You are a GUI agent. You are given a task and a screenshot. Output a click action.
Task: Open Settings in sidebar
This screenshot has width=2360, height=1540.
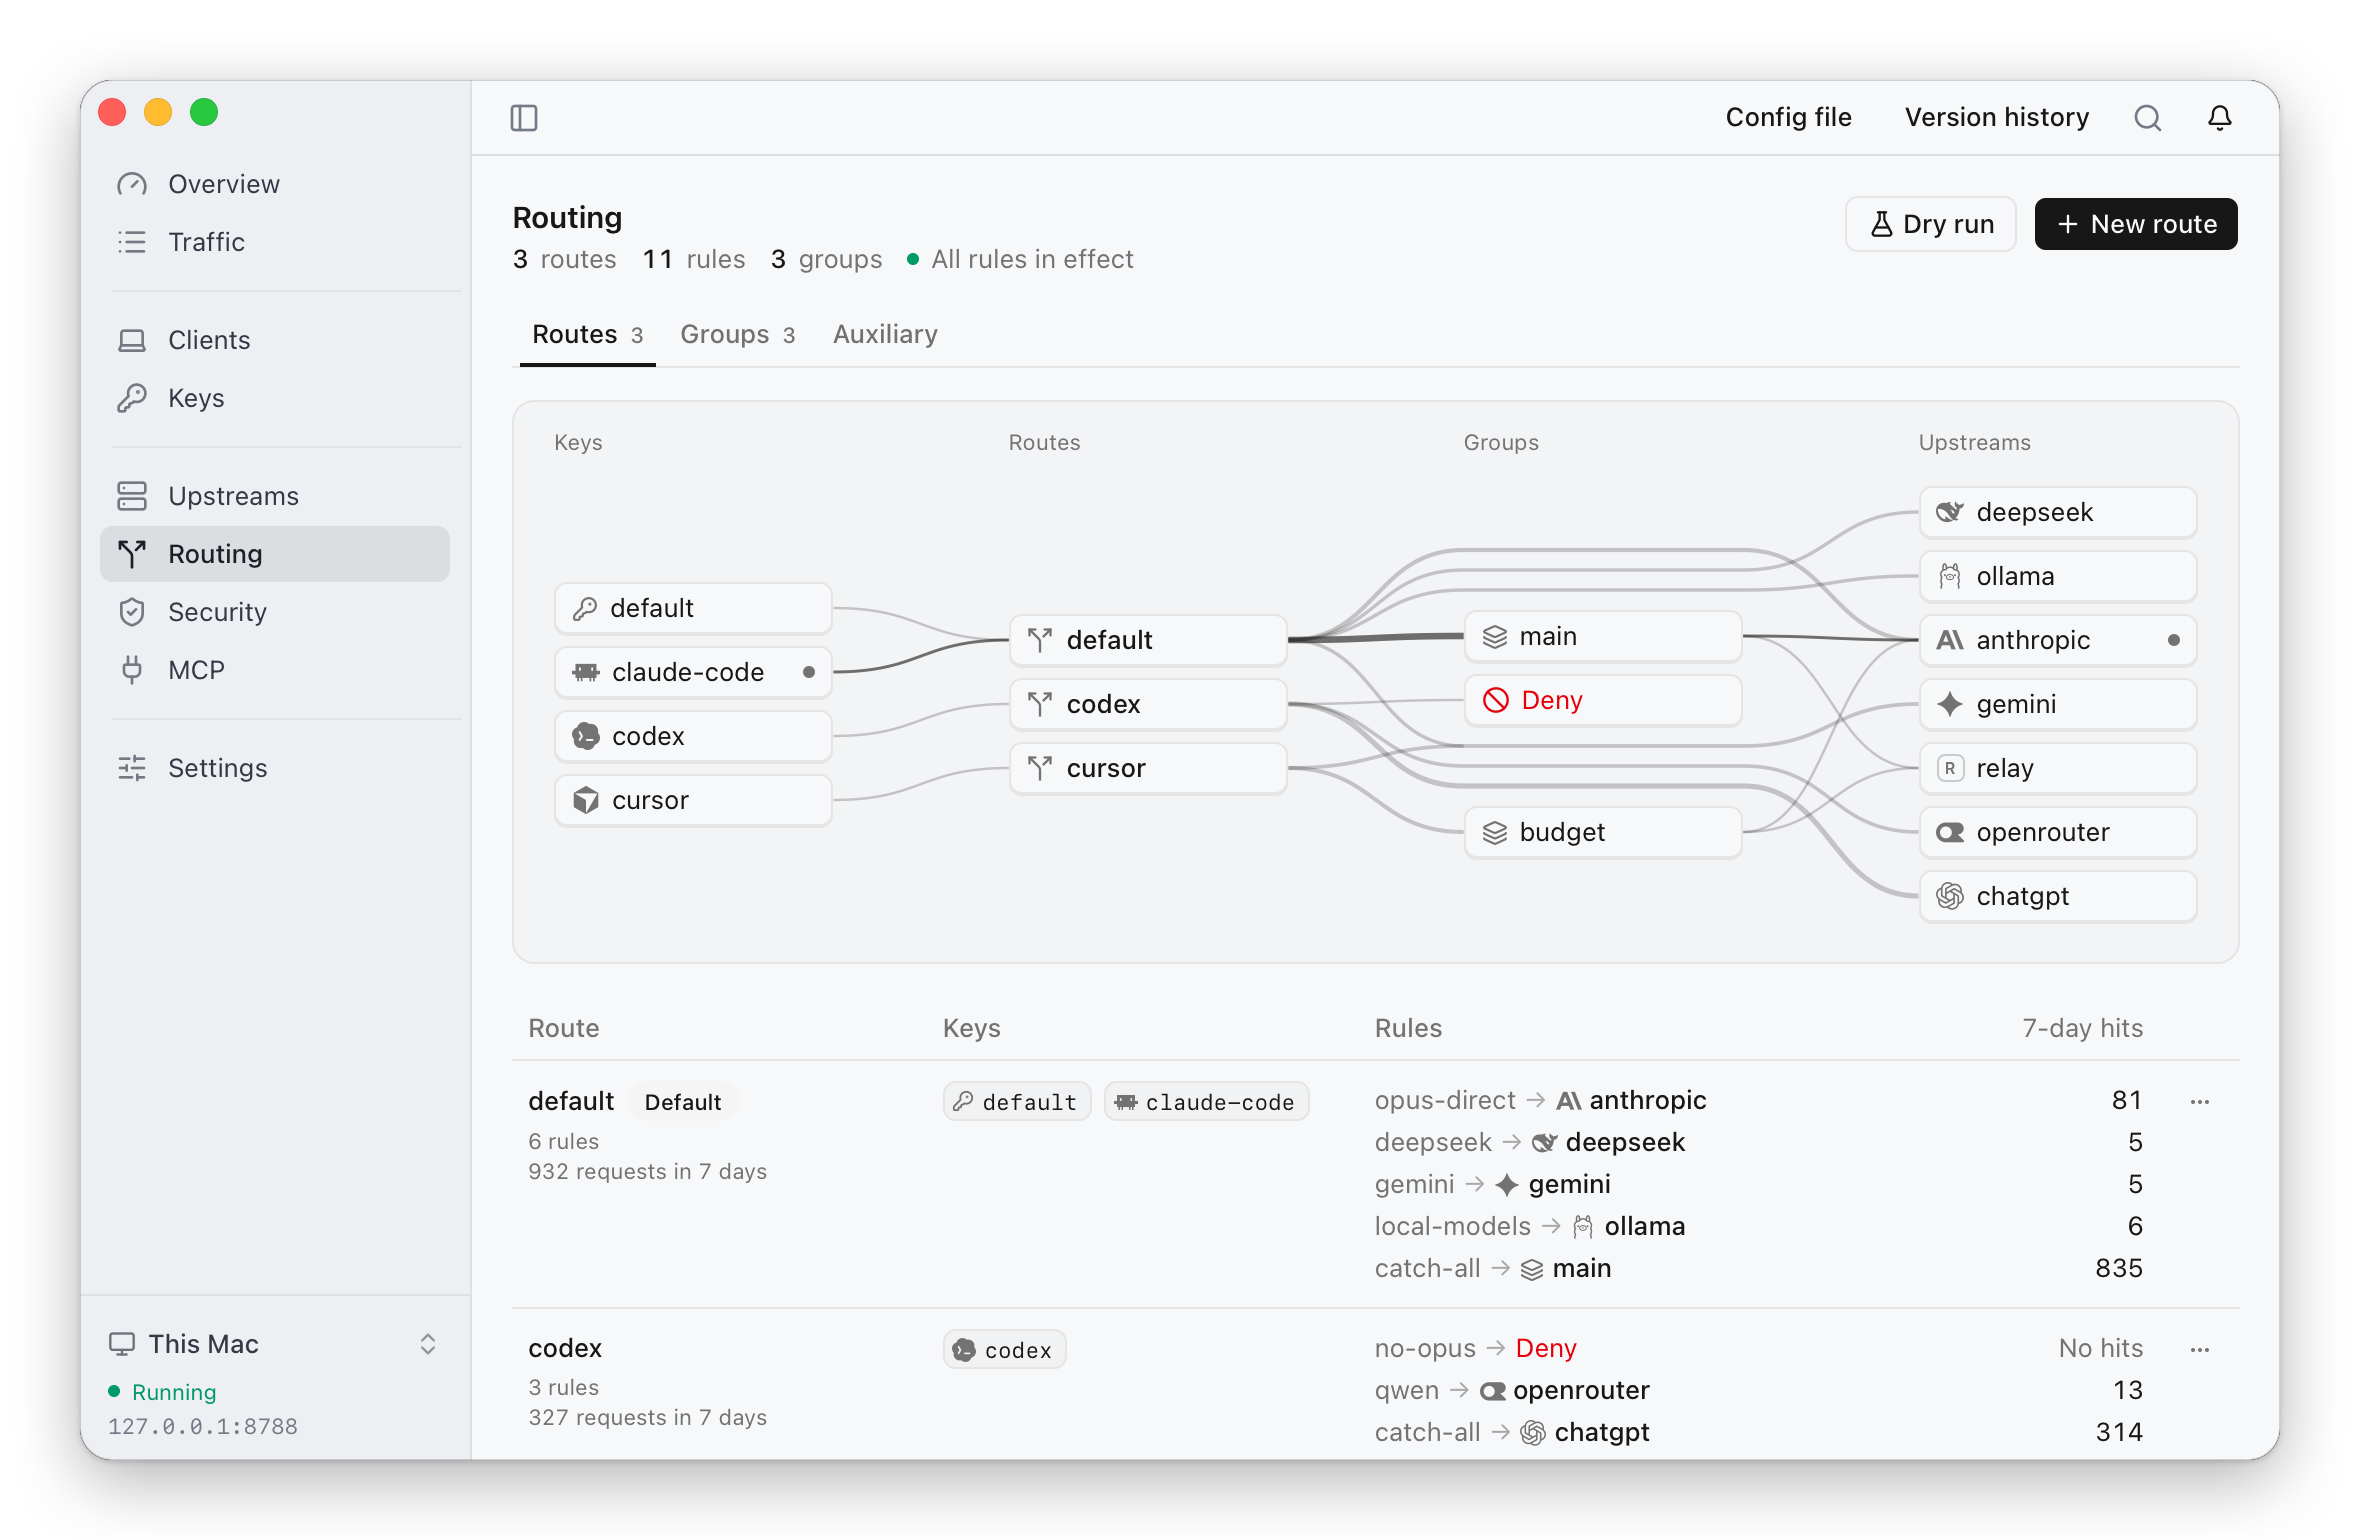point(275,768)
